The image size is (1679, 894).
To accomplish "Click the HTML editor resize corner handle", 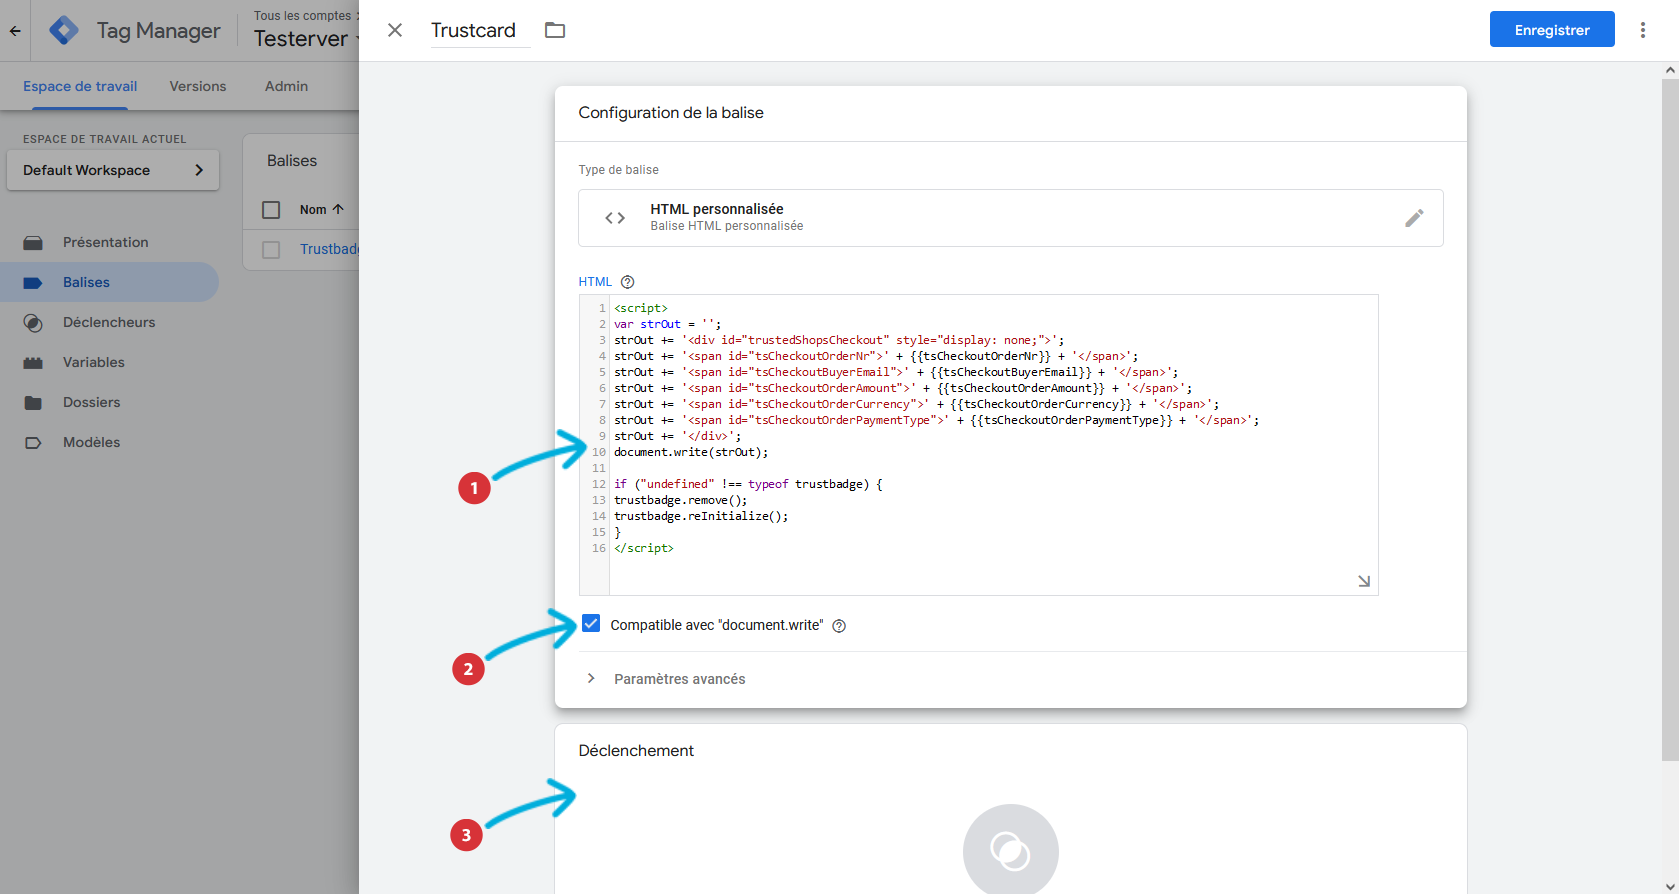I will tap(1364, 581).
